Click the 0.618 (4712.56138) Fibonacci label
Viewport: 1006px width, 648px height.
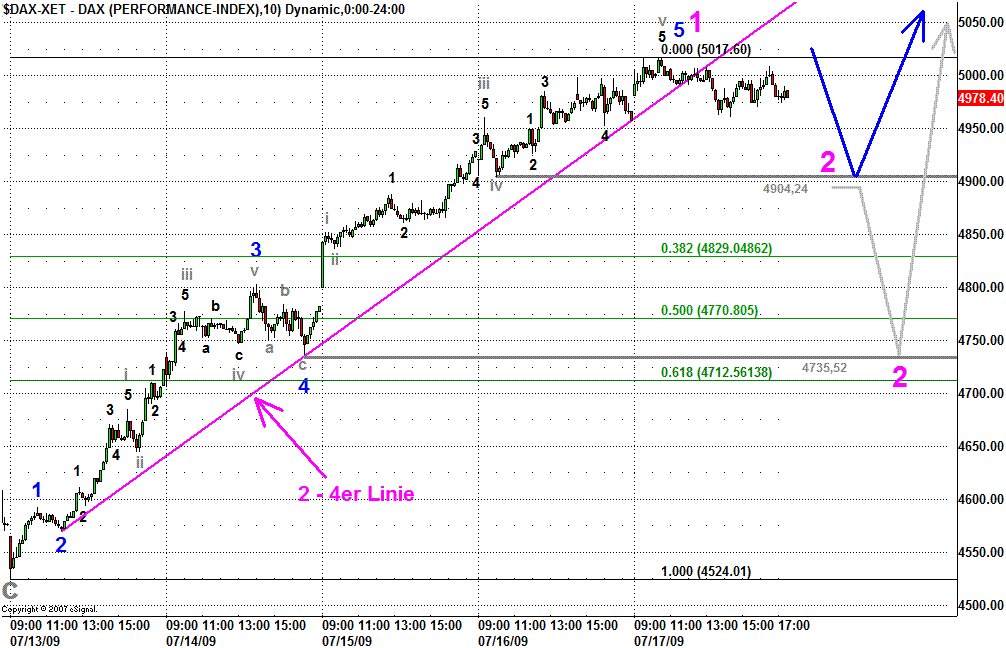pyautogui.click(x=715, y=372)
